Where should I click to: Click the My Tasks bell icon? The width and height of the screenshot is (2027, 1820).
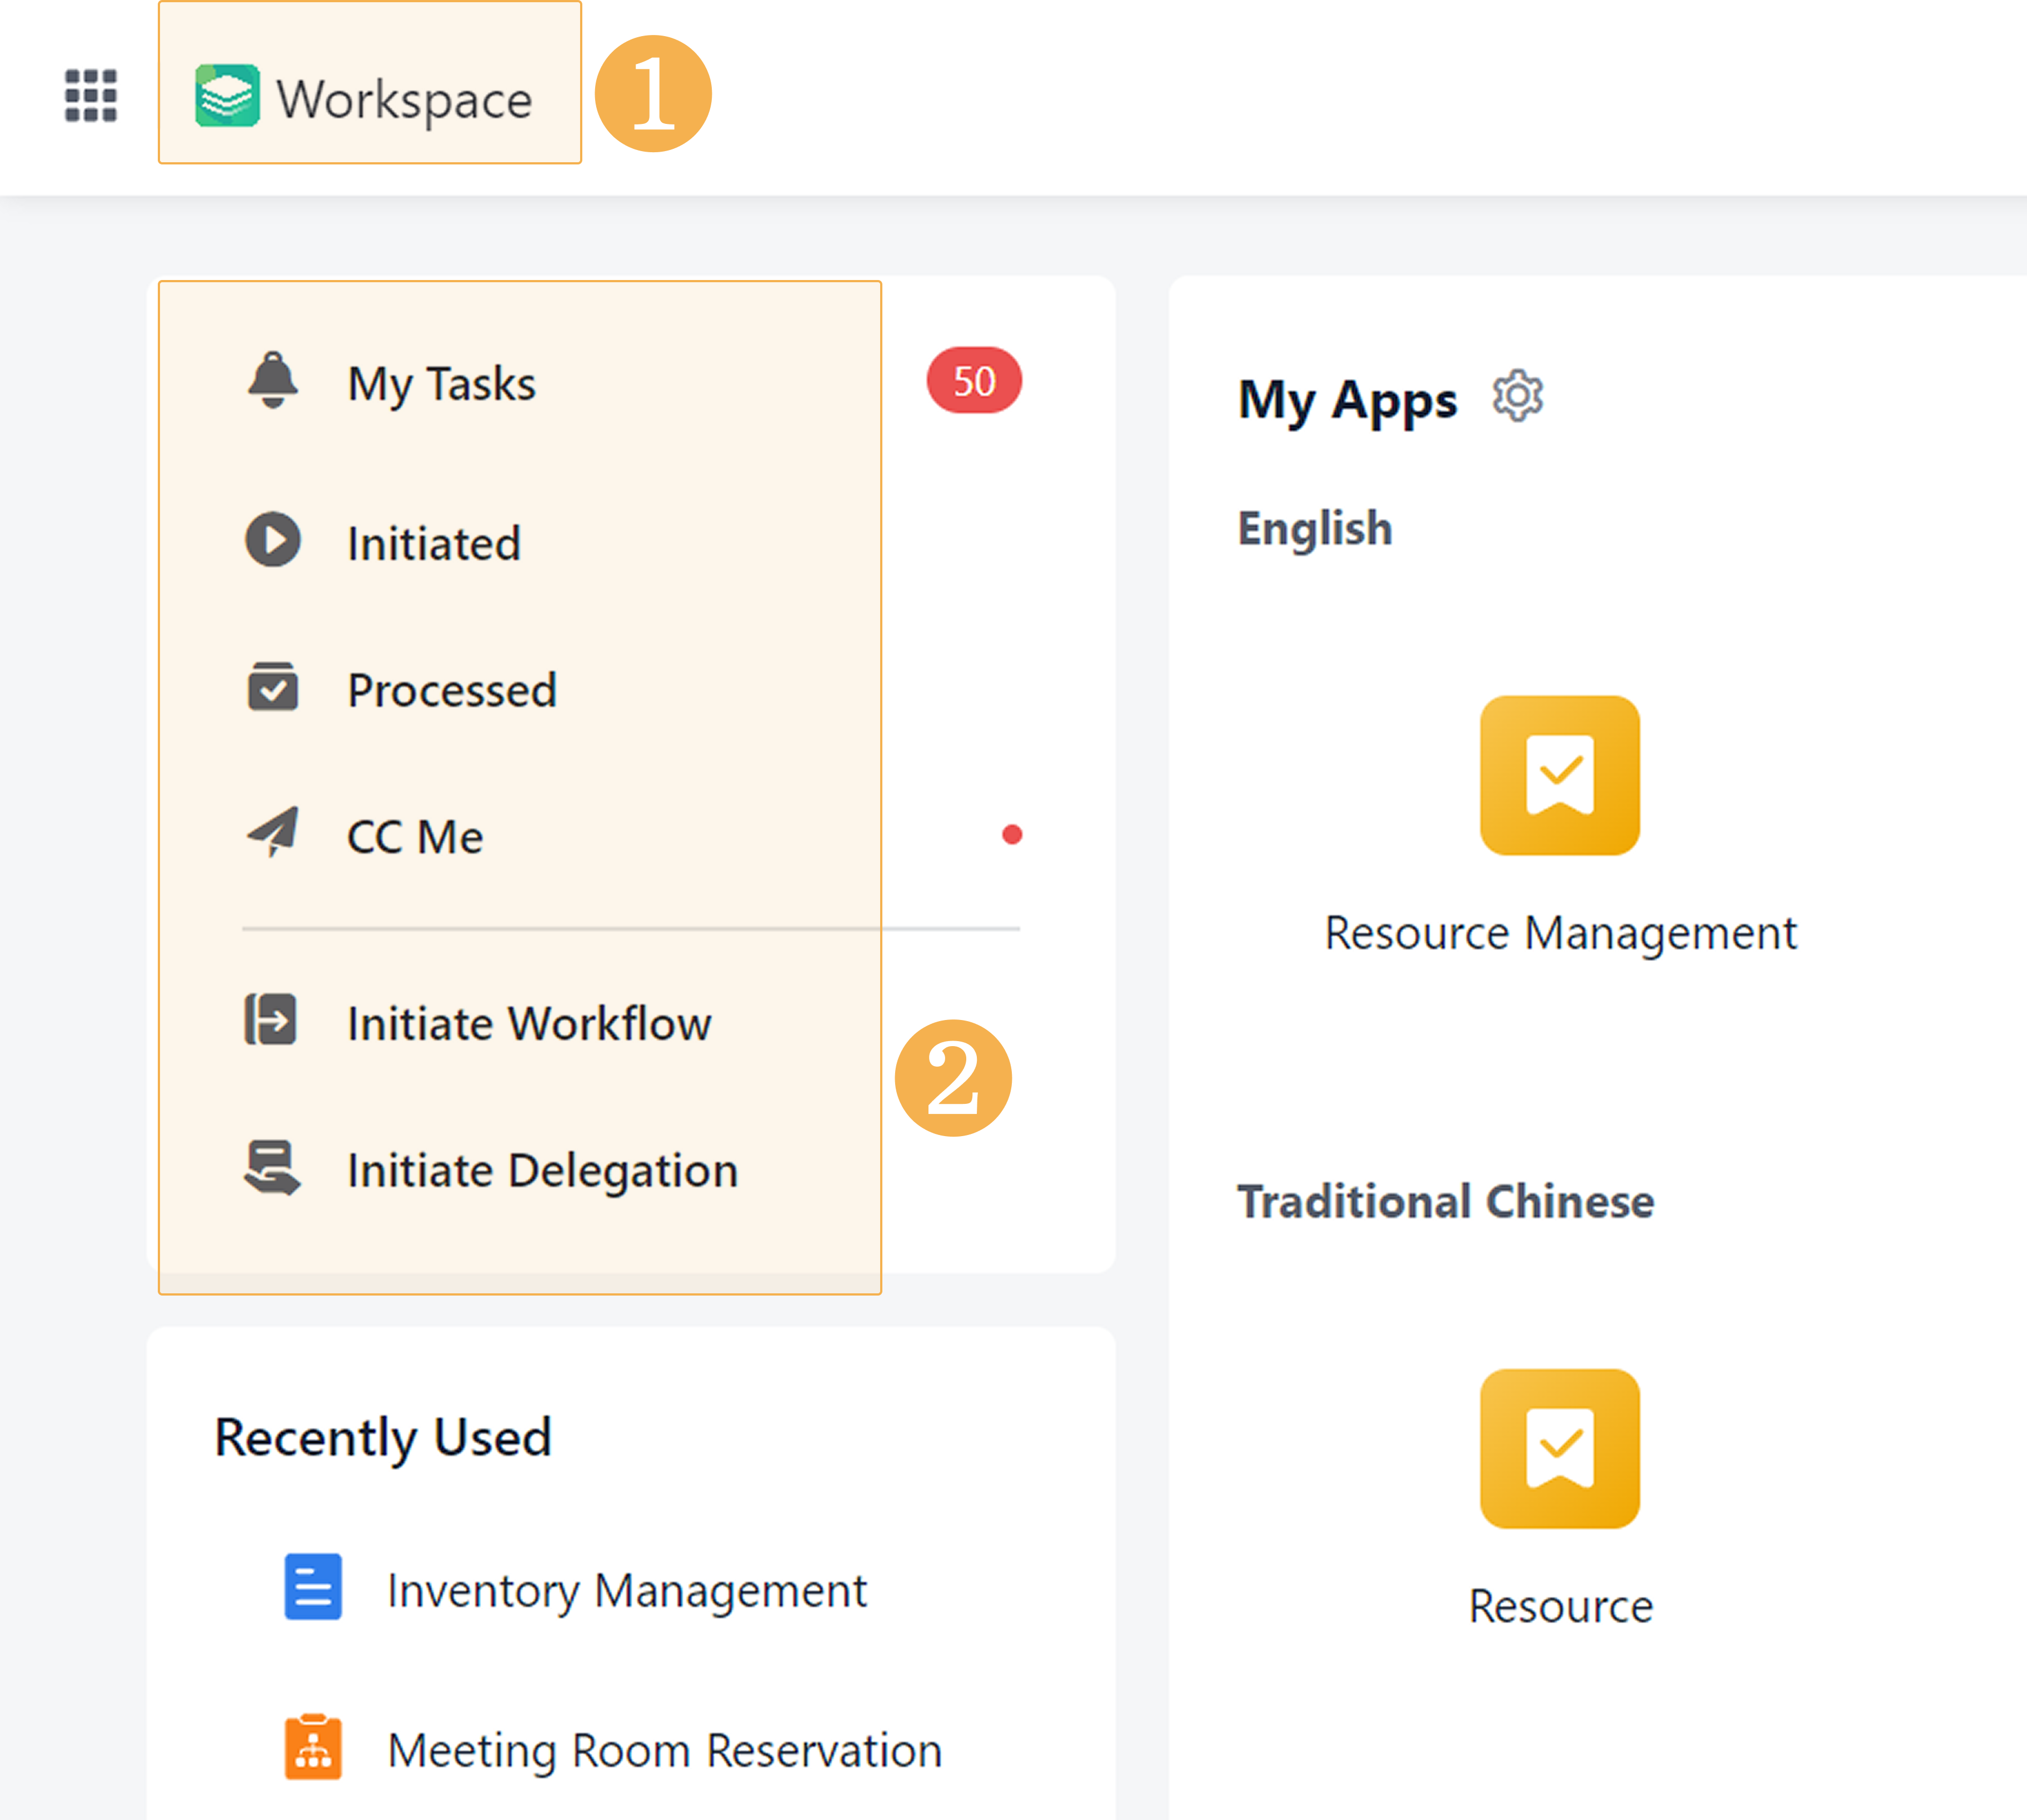[x=273, y=380]
